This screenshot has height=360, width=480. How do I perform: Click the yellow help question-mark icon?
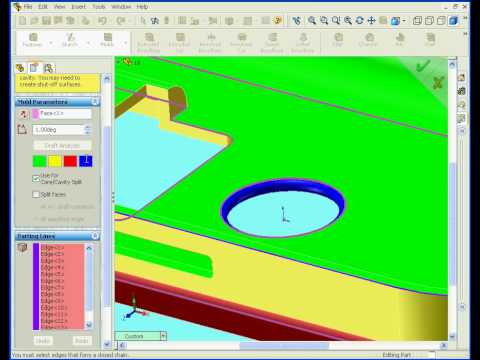[x=277, y=21]
